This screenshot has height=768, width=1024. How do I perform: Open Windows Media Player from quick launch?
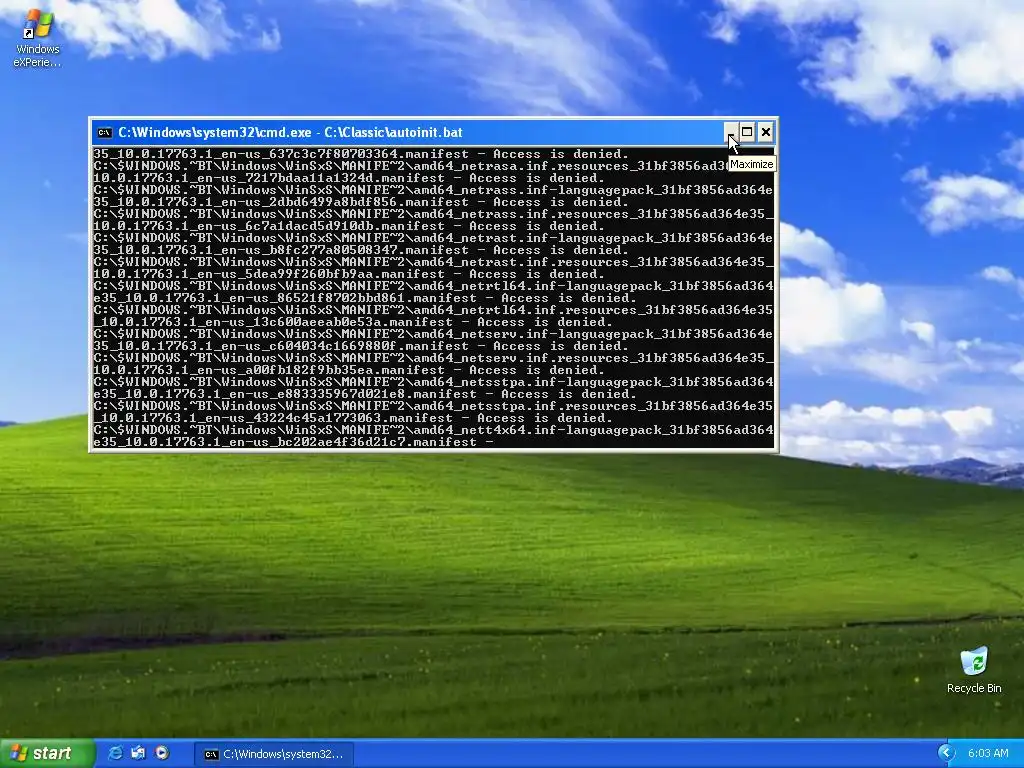tap(161, 753)
